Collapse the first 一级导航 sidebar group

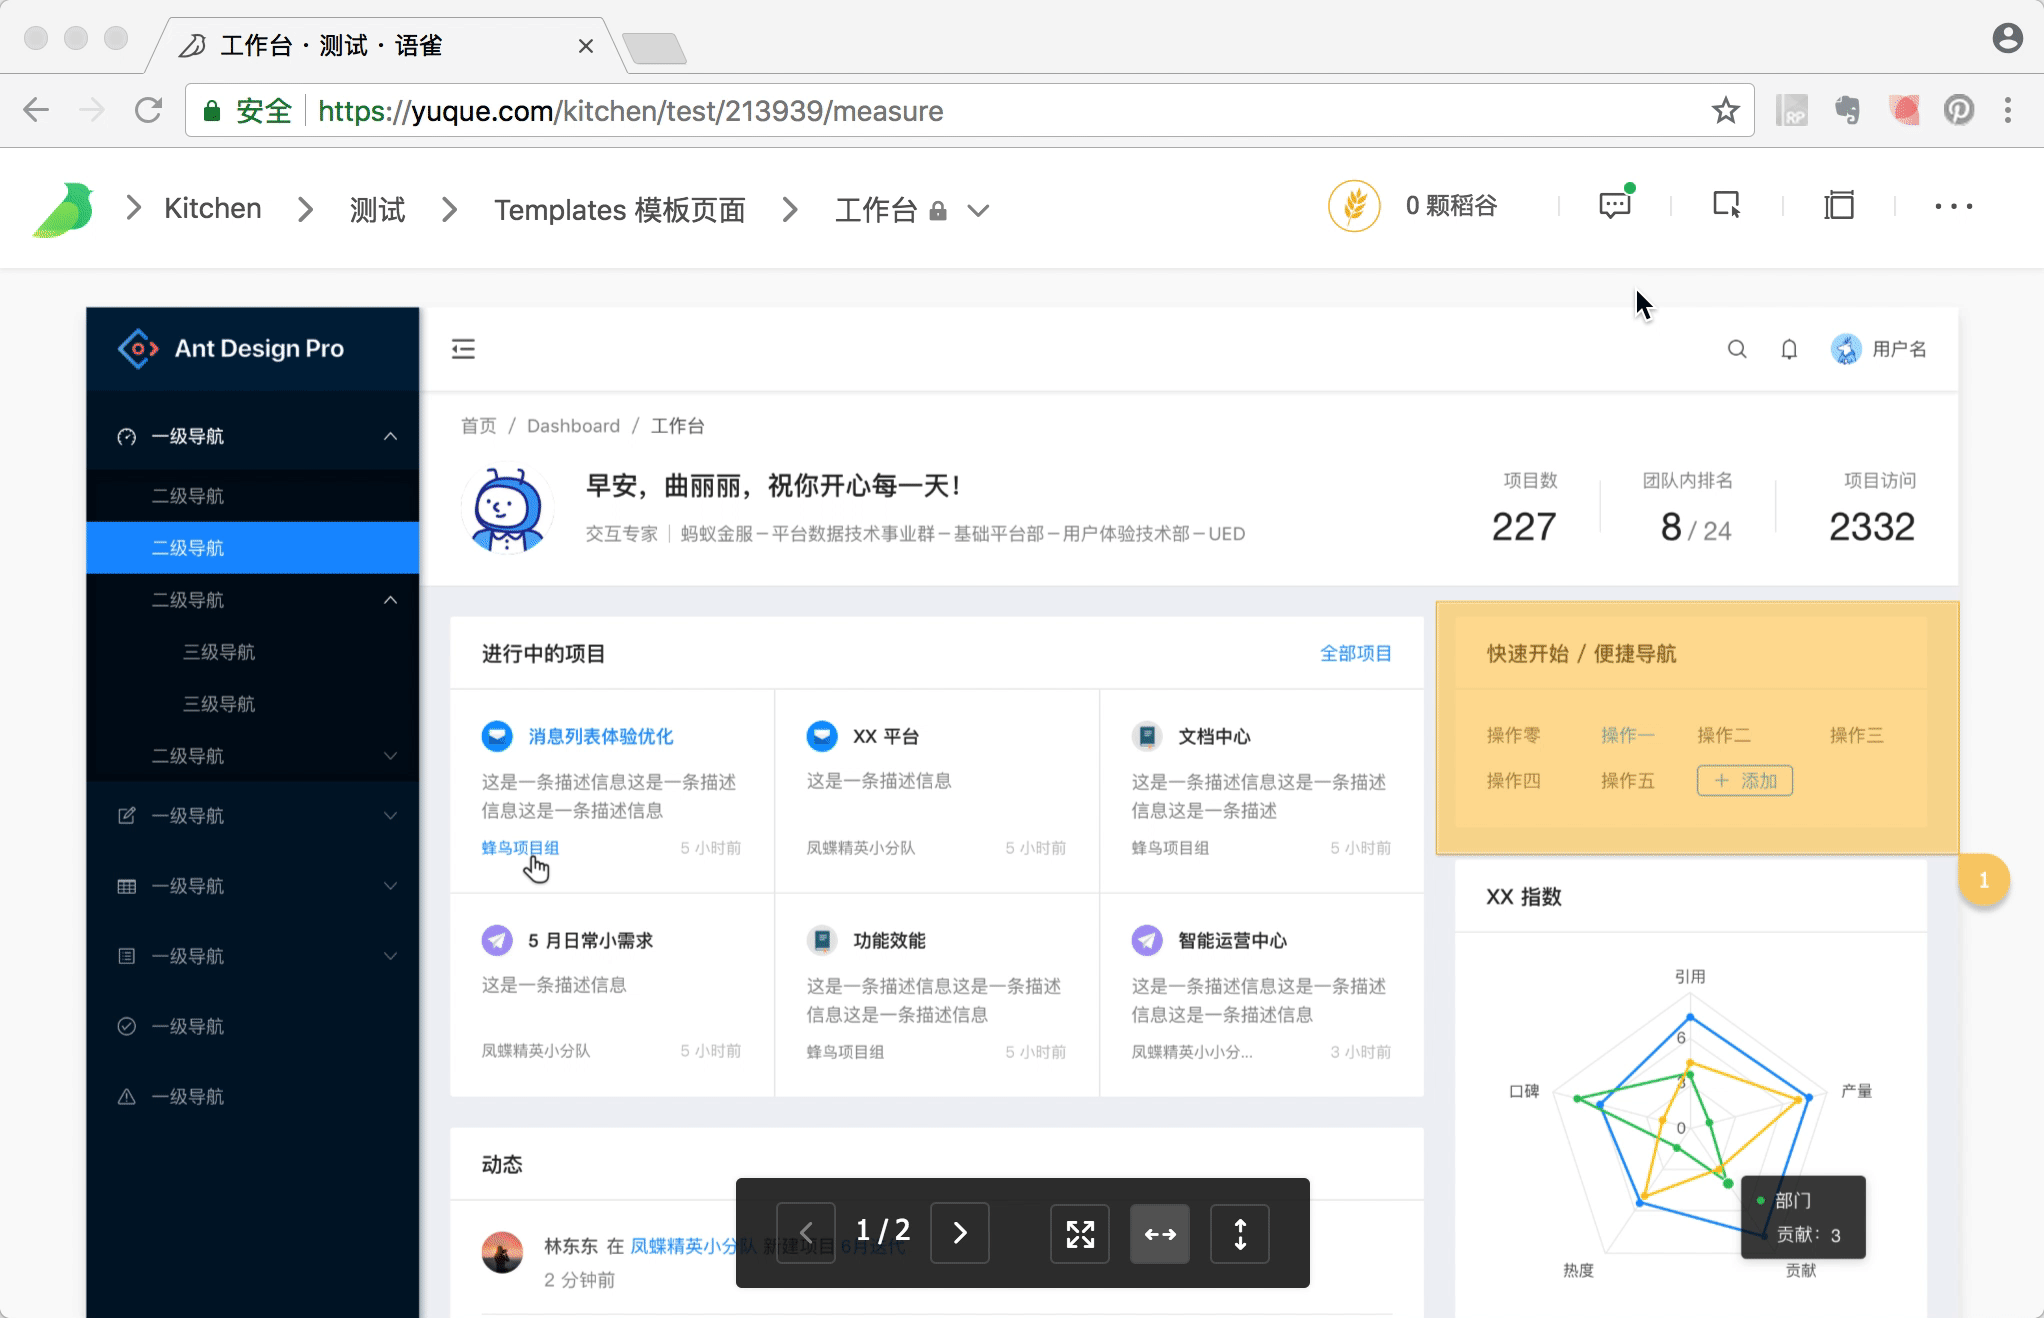click(390, 436)
